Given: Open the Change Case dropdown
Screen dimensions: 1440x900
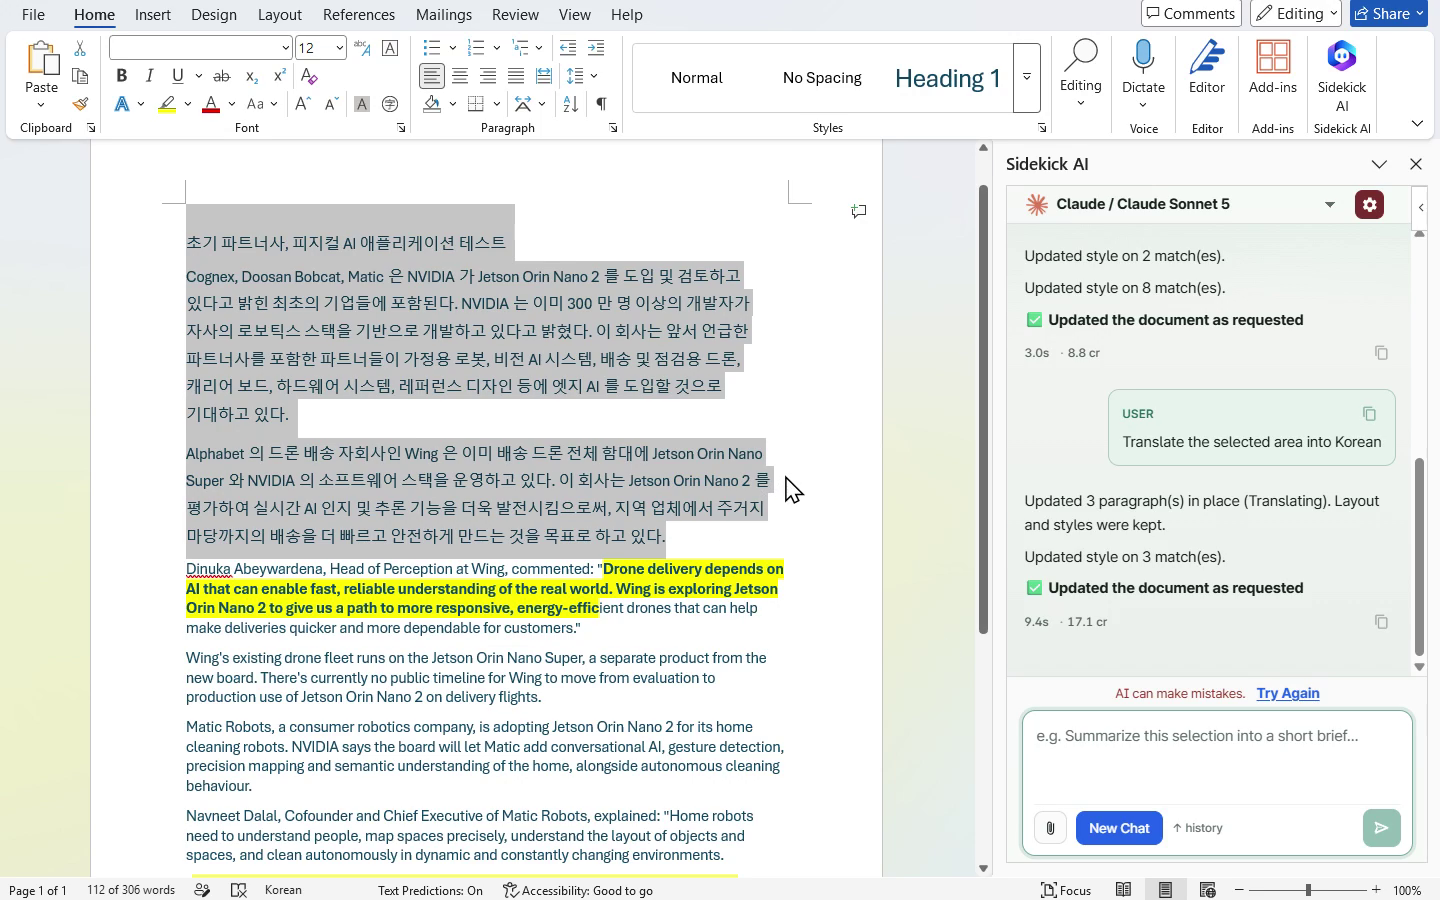Looking at the screenshot, I should pyautogui.click(x=261, y=104).
